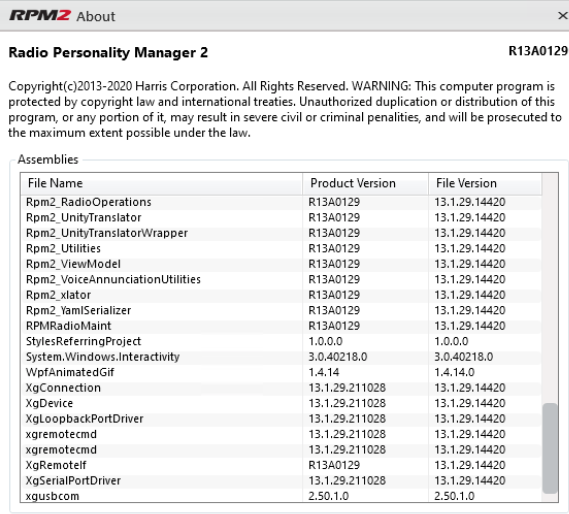The height and width of the screenshot is (514, 569).
Task: Click the RPM2 logo in title bar
Action: [40, 16]
